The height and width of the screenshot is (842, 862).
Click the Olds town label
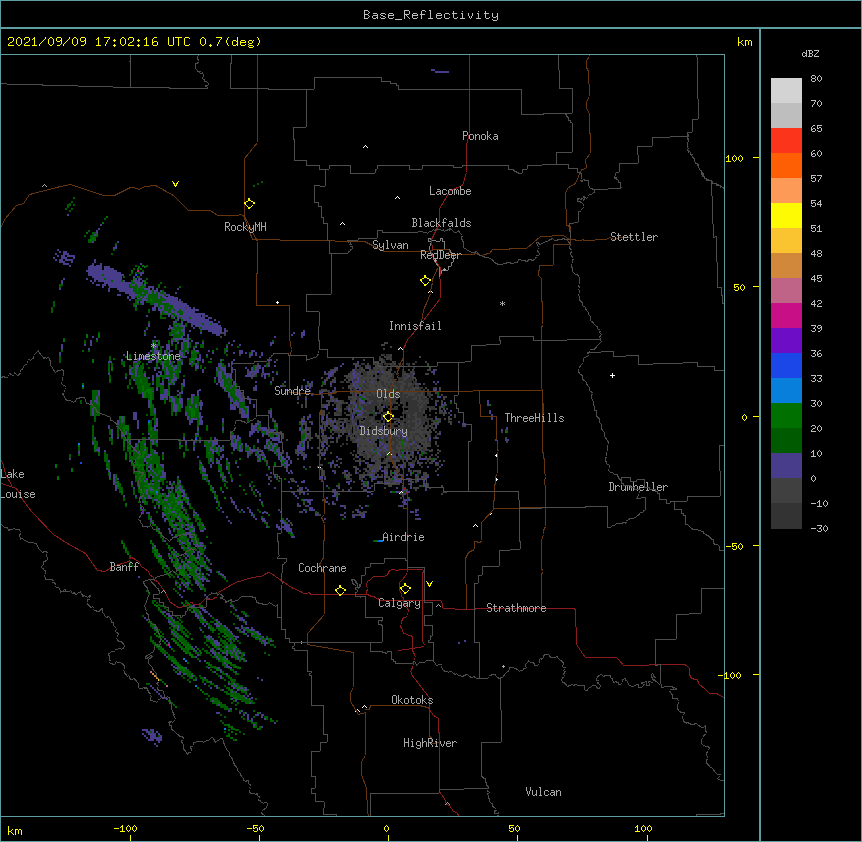point(388,394)
